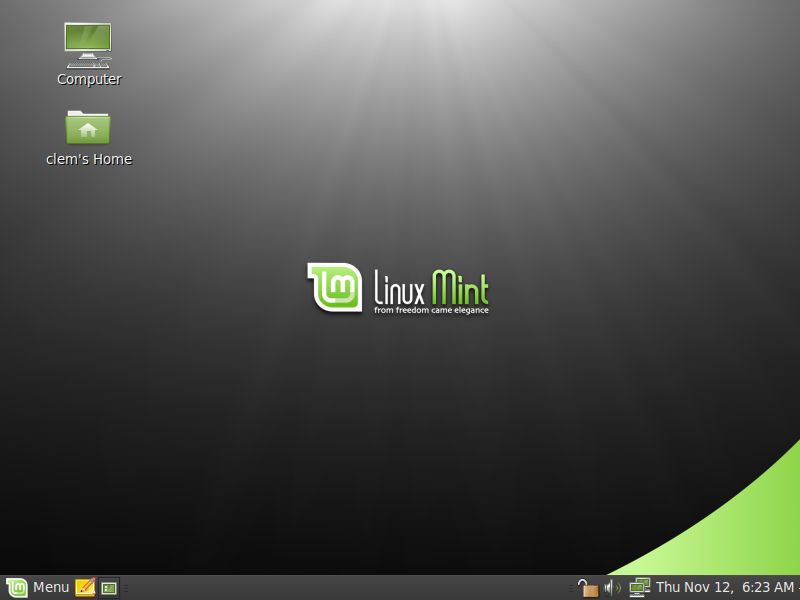Launch the text editor from the panel launcher
800x600 pixels.
[85, 587]
